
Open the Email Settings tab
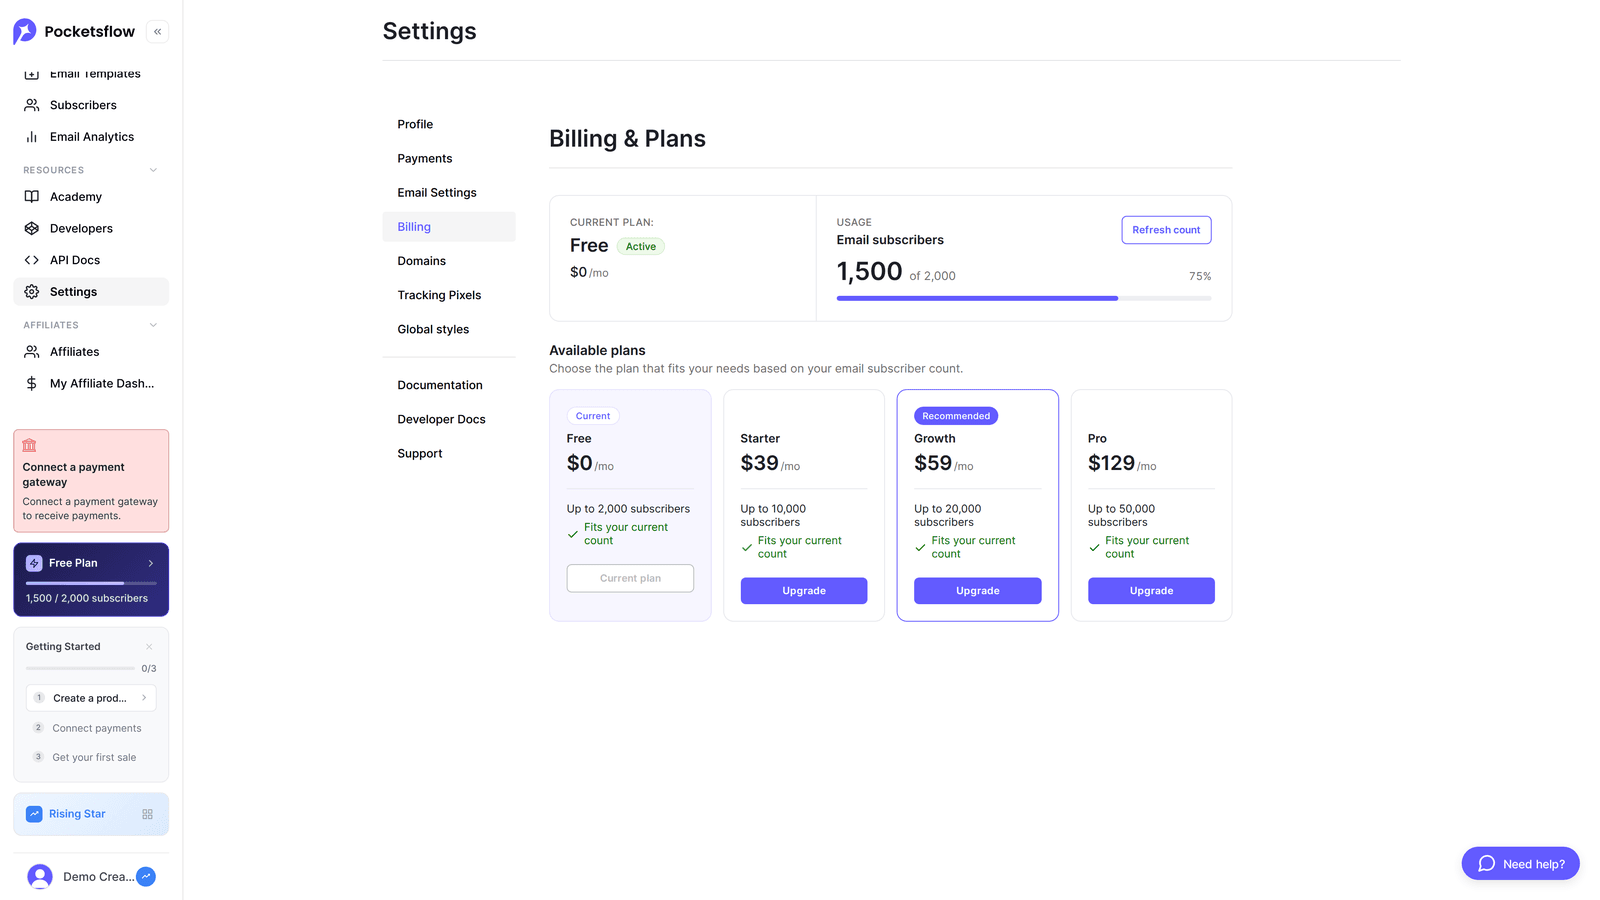tap(449, 192)
